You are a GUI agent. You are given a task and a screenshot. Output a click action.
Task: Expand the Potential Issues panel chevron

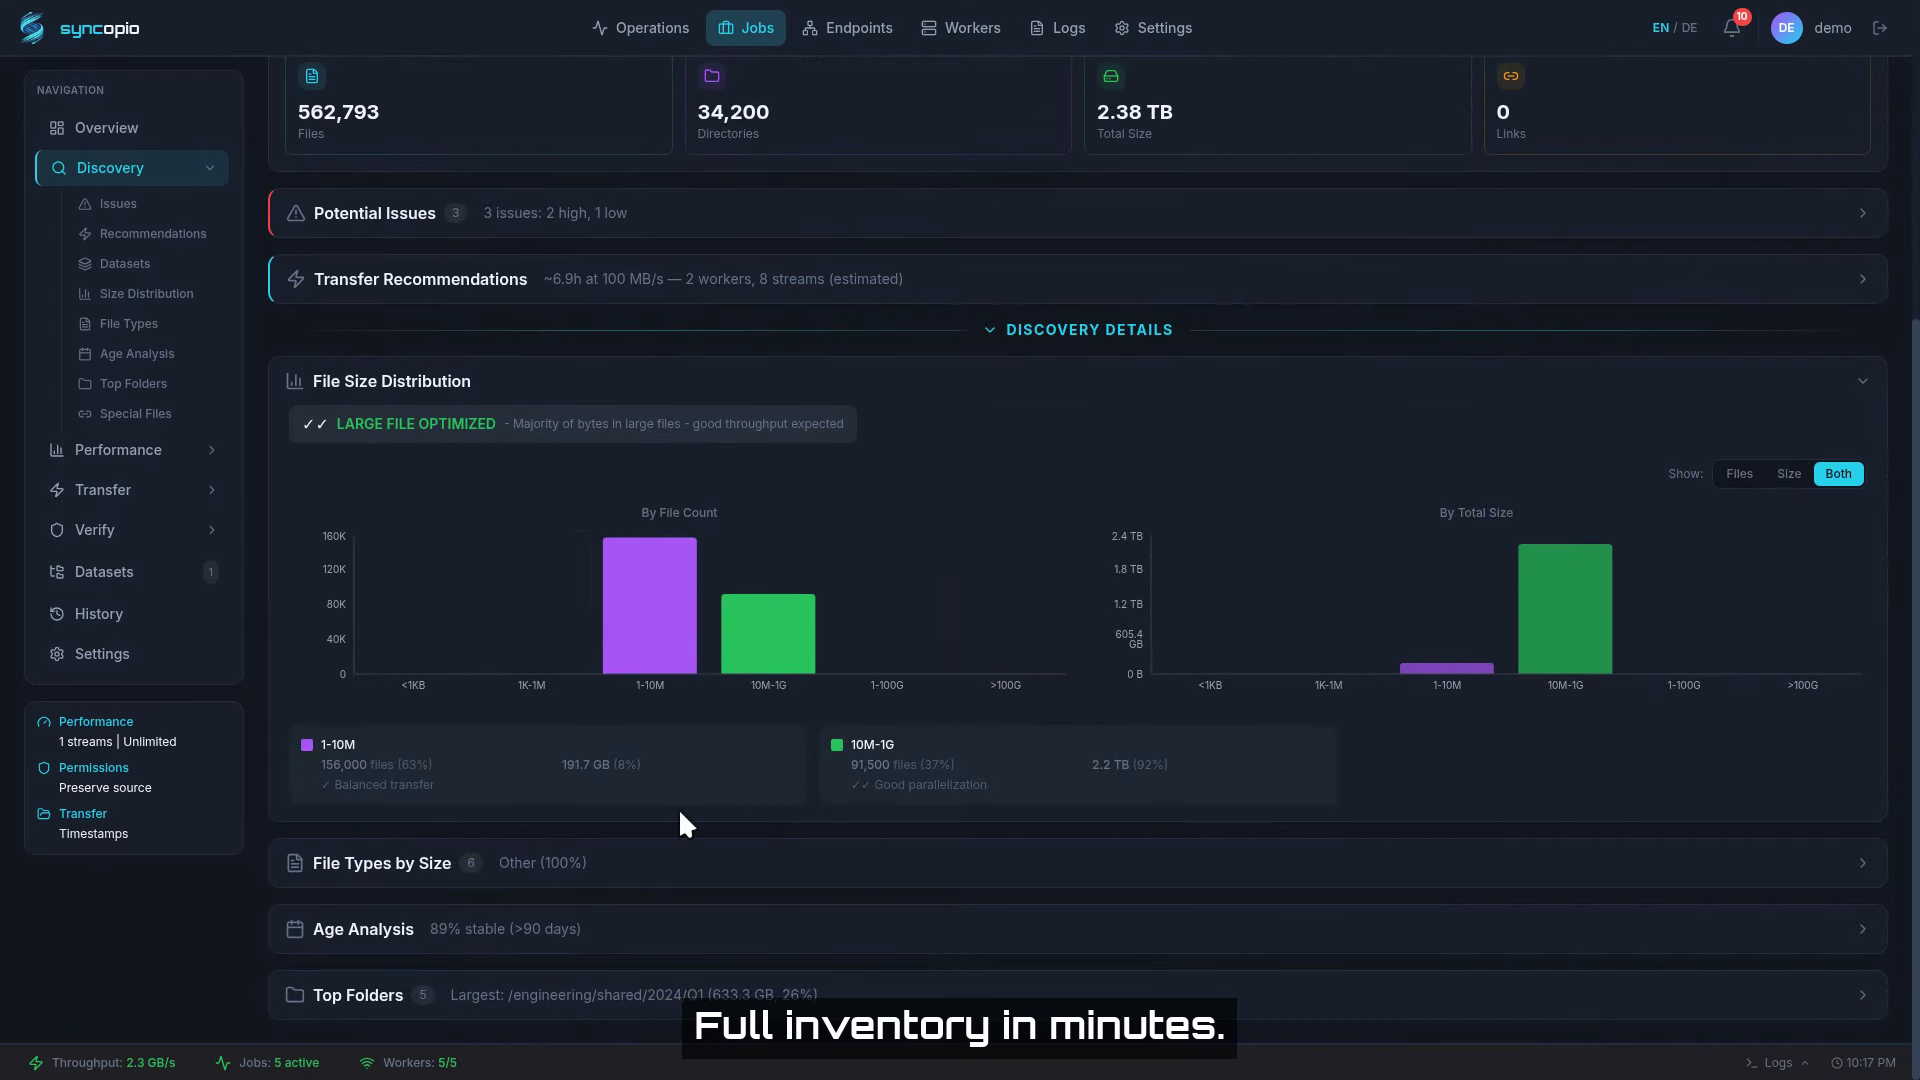point(1862,213)
